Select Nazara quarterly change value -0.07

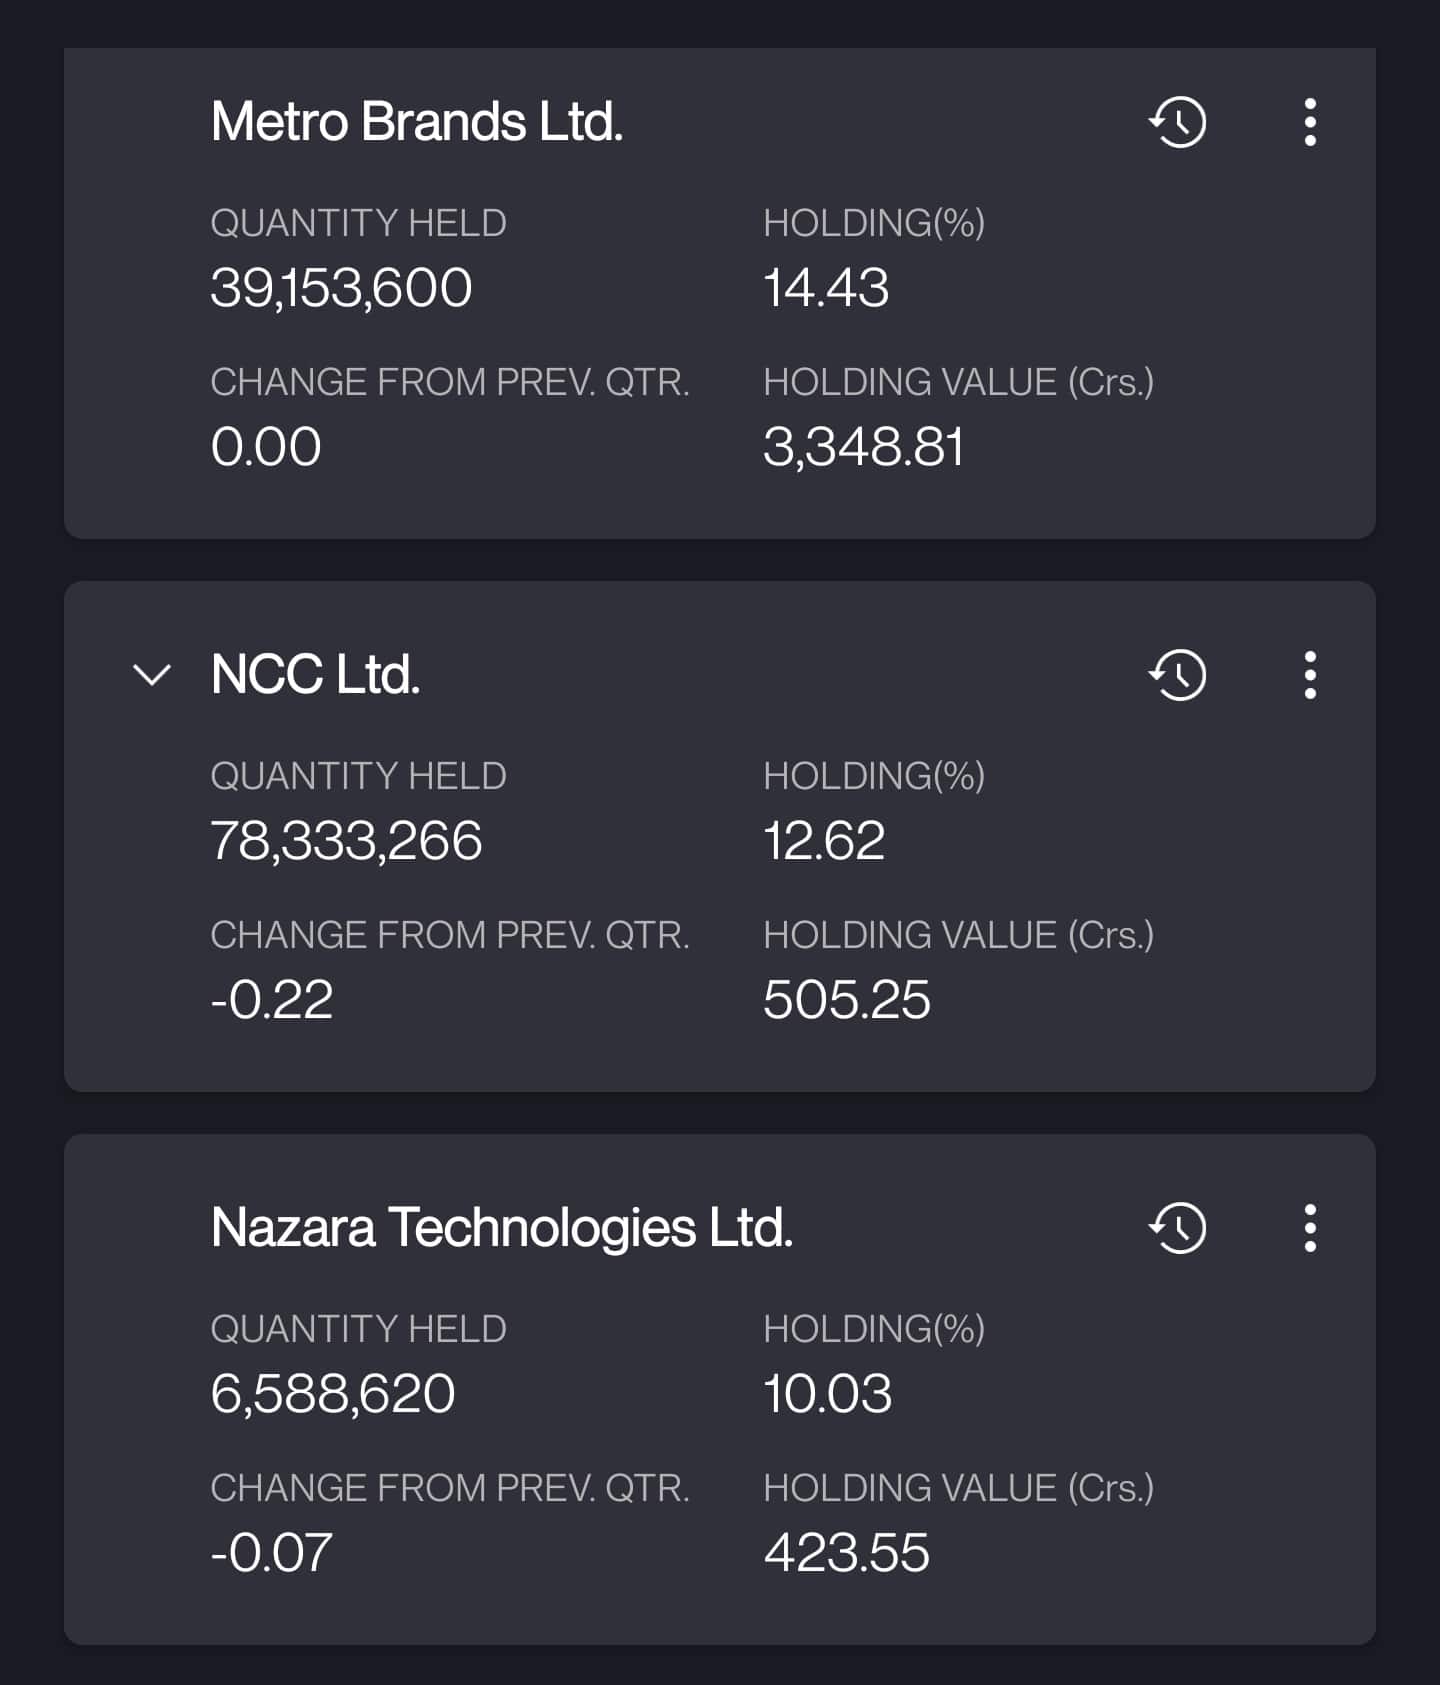pos(272,1553)
